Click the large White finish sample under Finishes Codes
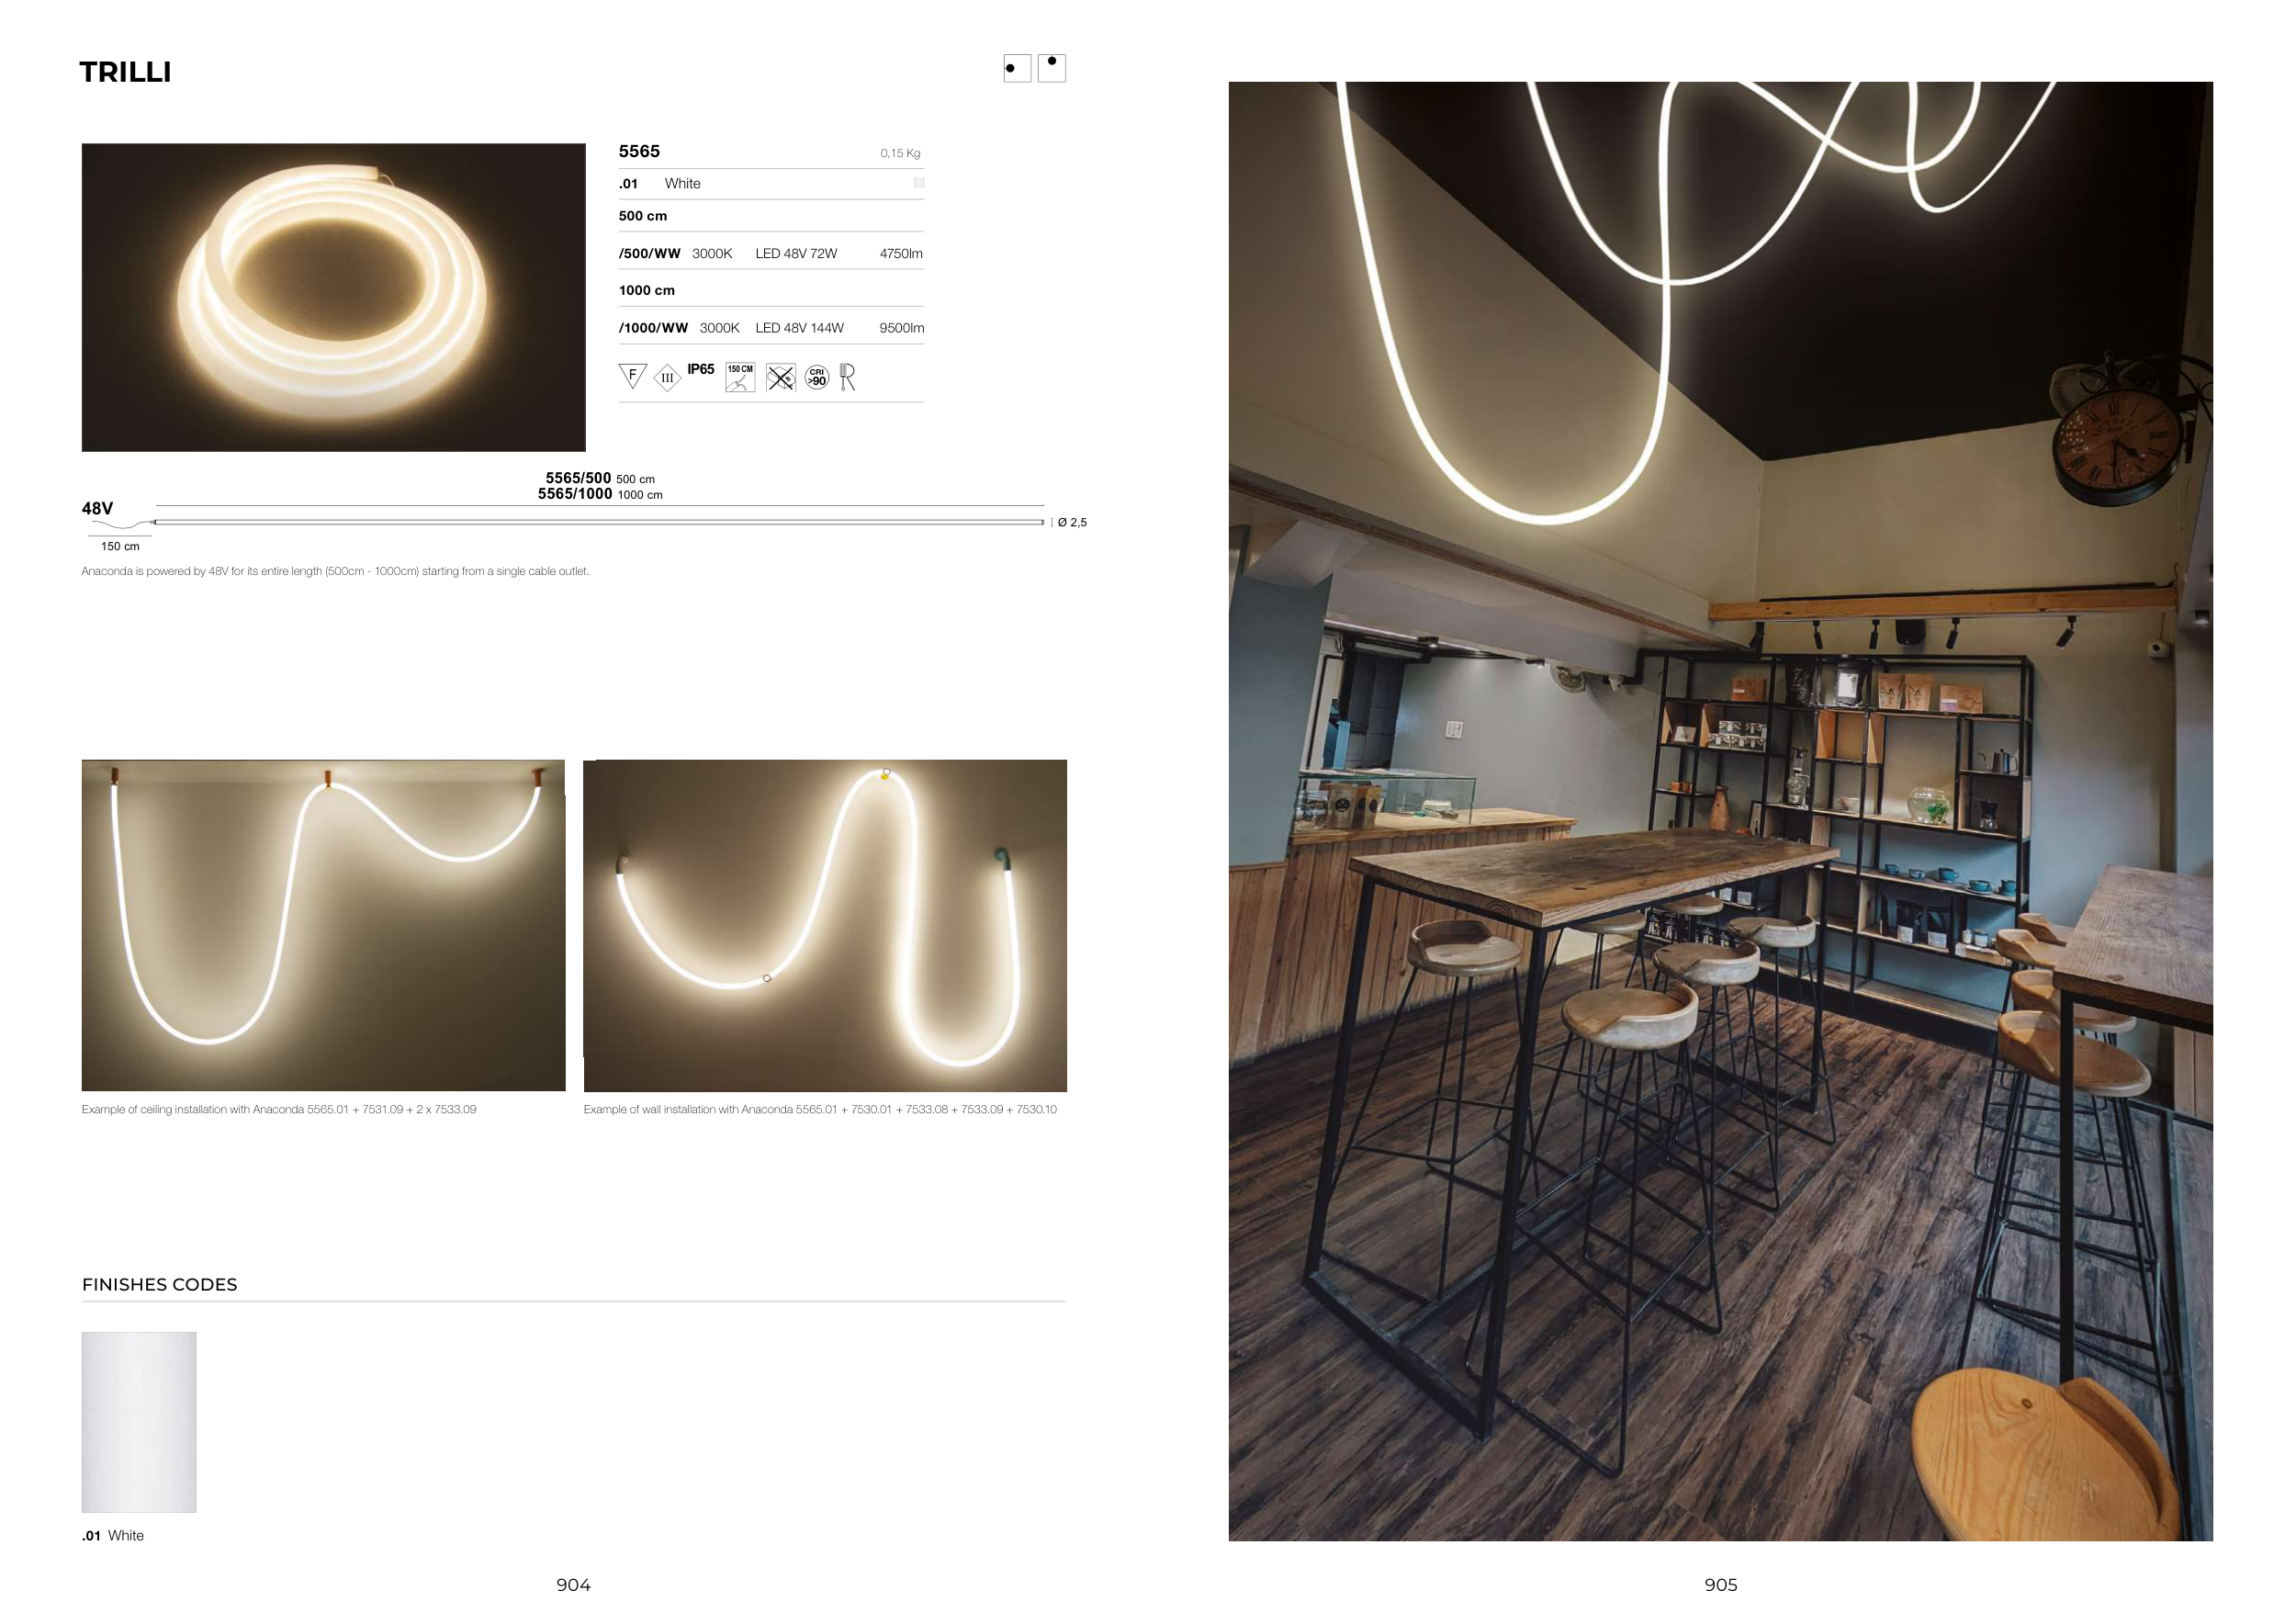 pos(139,1421)
